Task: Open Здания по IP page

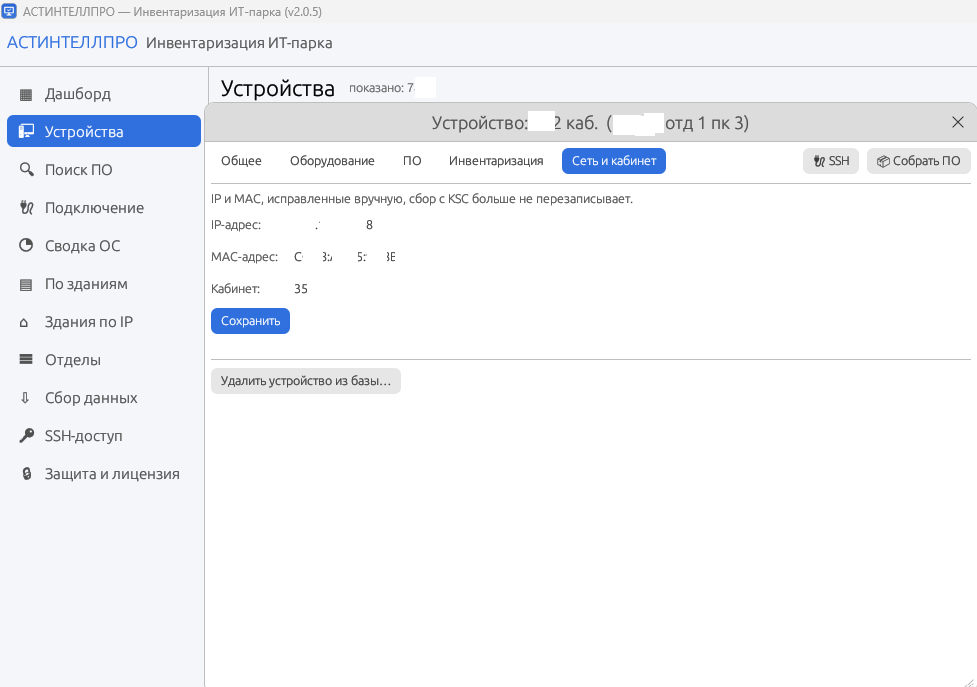Action: [103, 321]
